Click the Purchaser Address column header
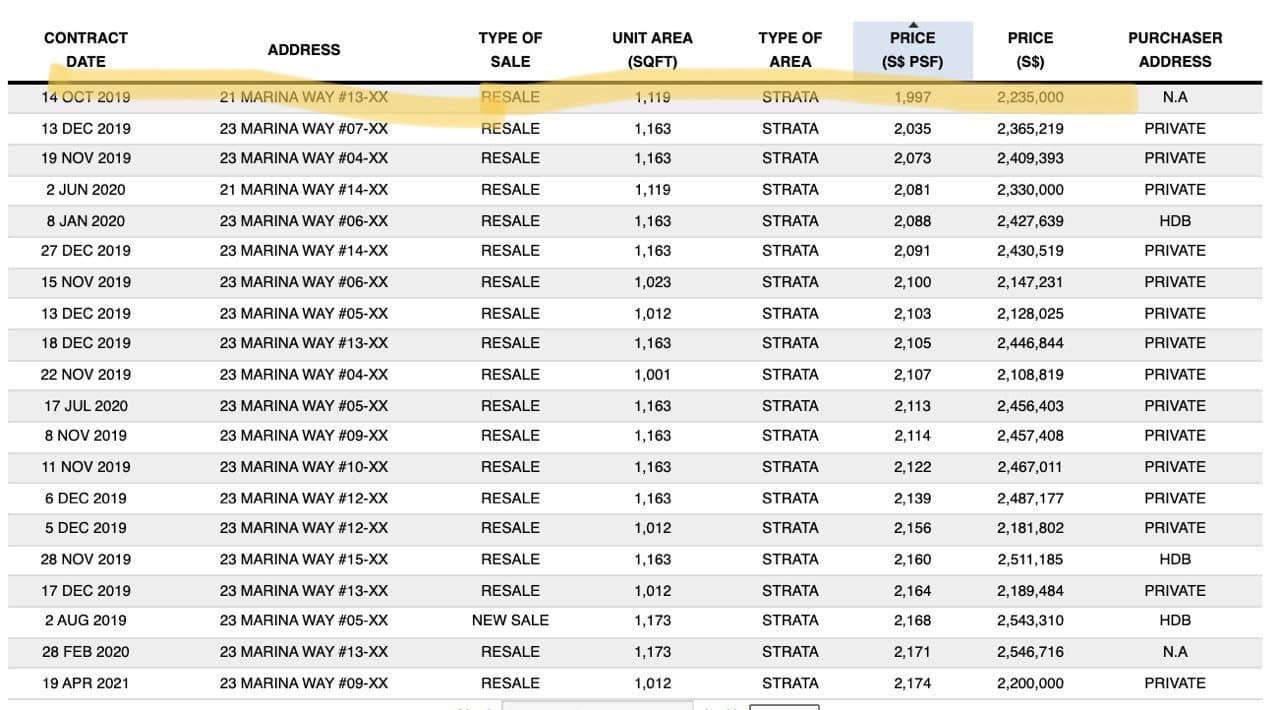 click(x=1175, y=50)
